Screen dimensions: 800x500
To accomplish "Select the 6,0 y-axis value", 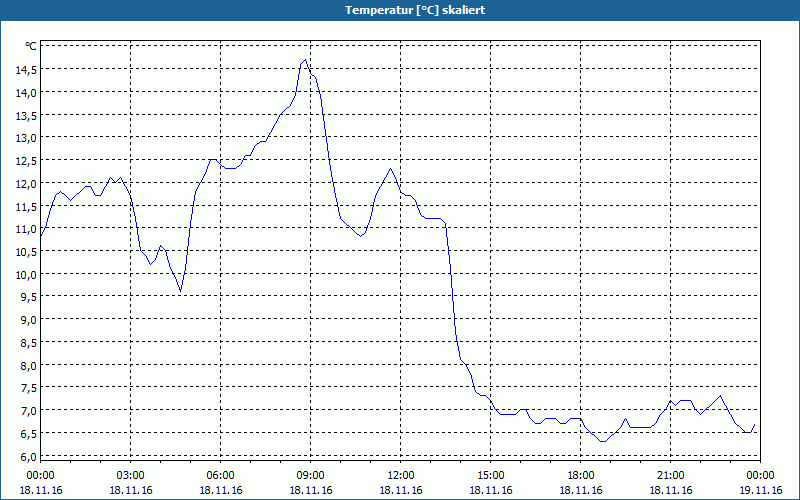I will point(29,457).
